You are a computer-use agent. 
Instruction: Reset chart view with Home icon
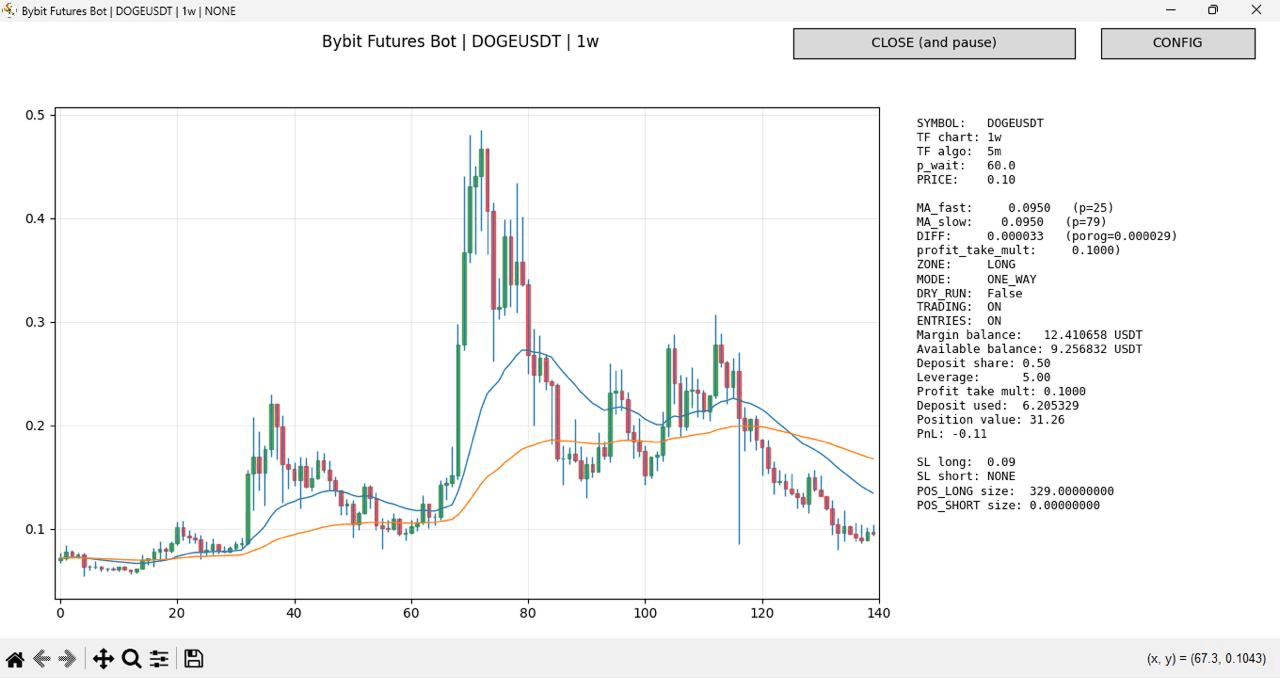[15, 659]
